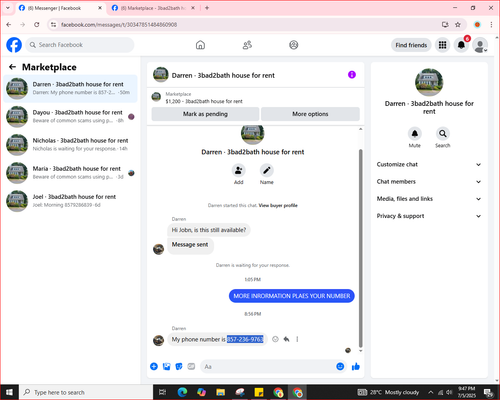Open more actions plus icon in composer

[x=154, y=367]
